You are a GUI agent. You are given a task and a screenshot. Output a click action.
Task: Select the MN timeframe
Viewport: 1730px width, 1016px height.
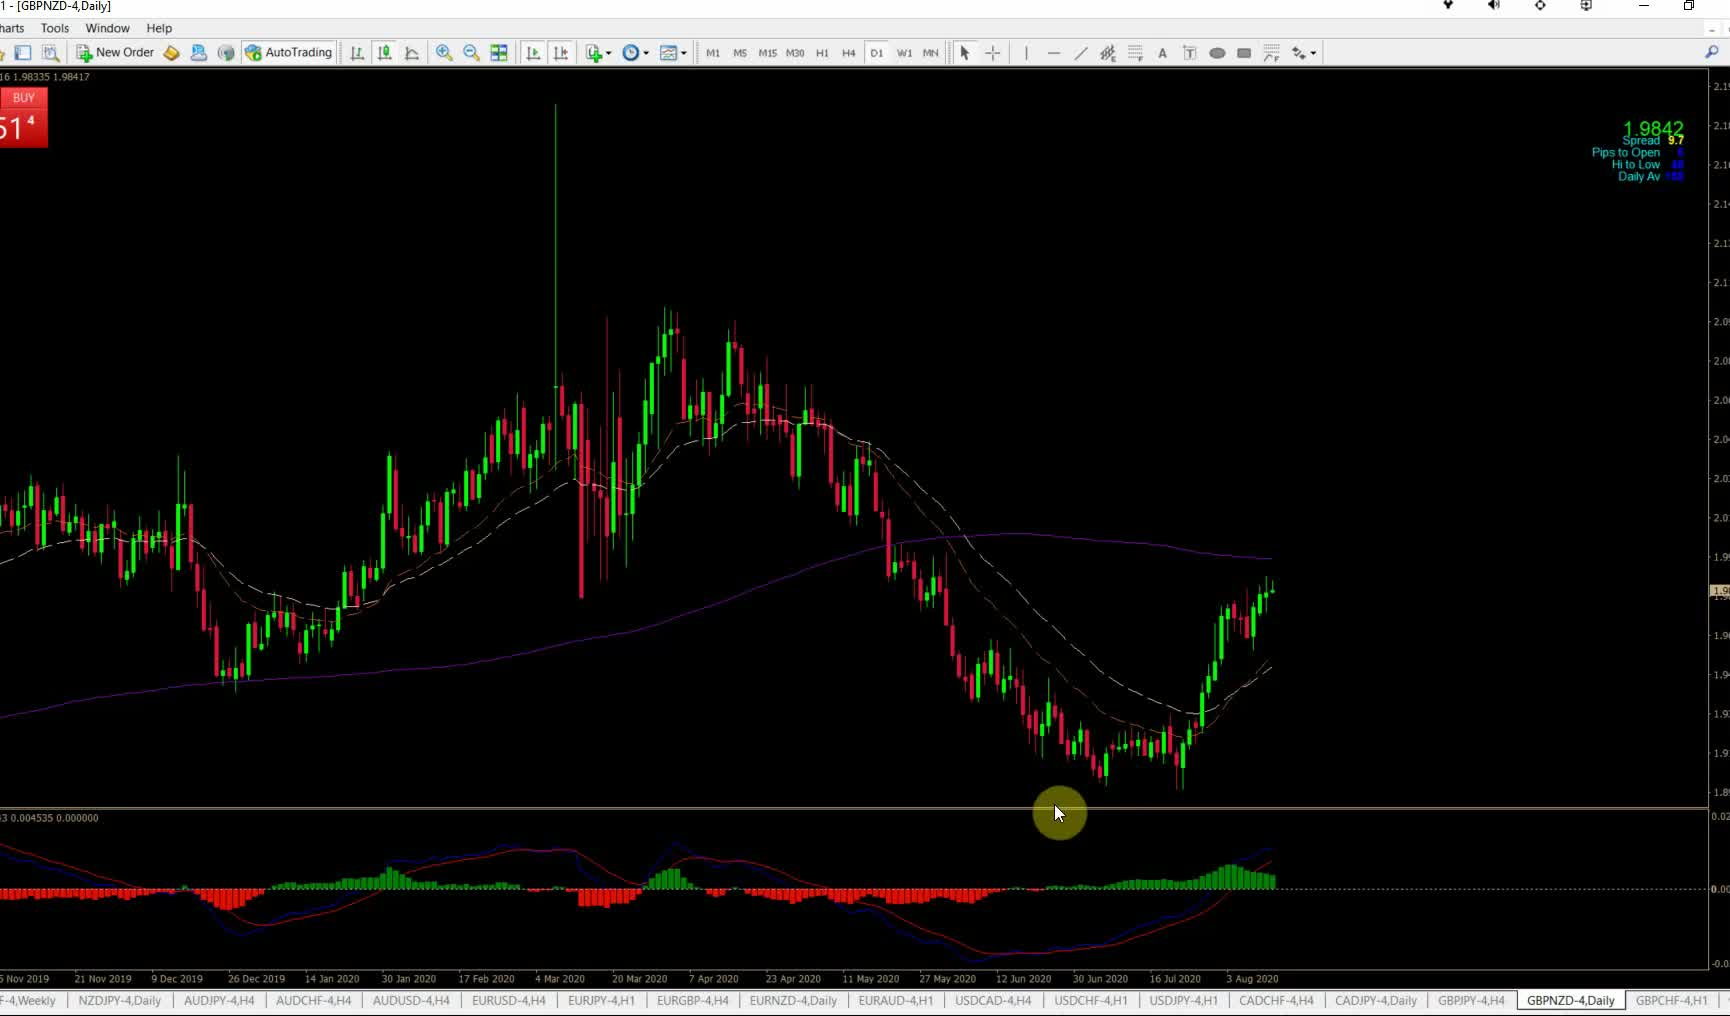930,53
